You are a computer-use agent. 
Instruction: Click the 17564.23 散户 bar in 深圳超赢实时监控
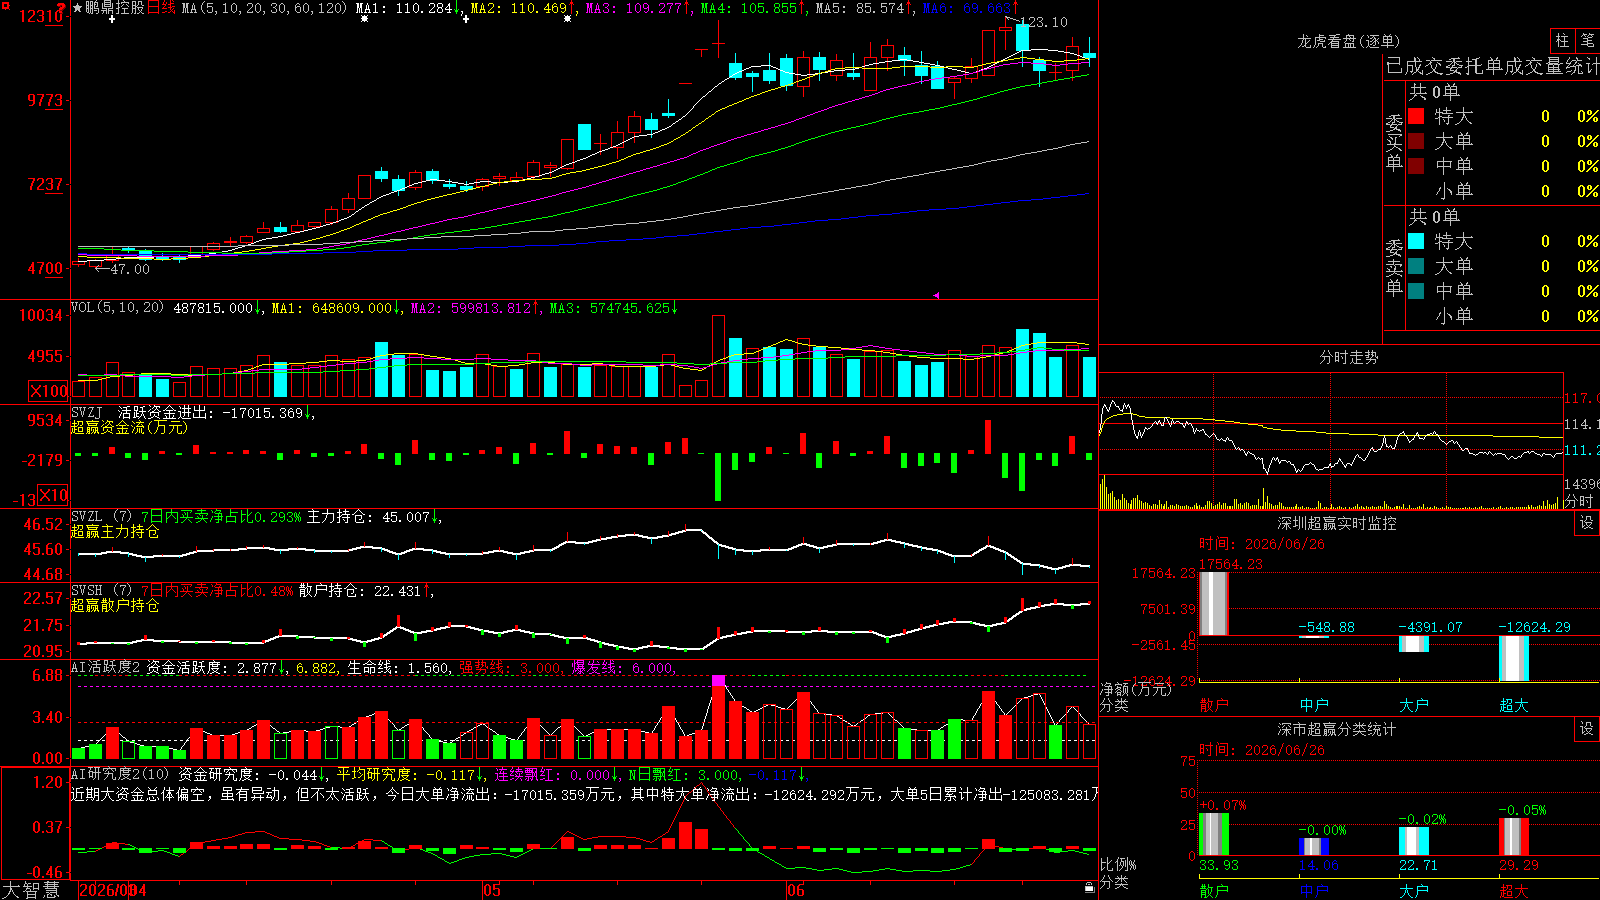(1214, 603)
